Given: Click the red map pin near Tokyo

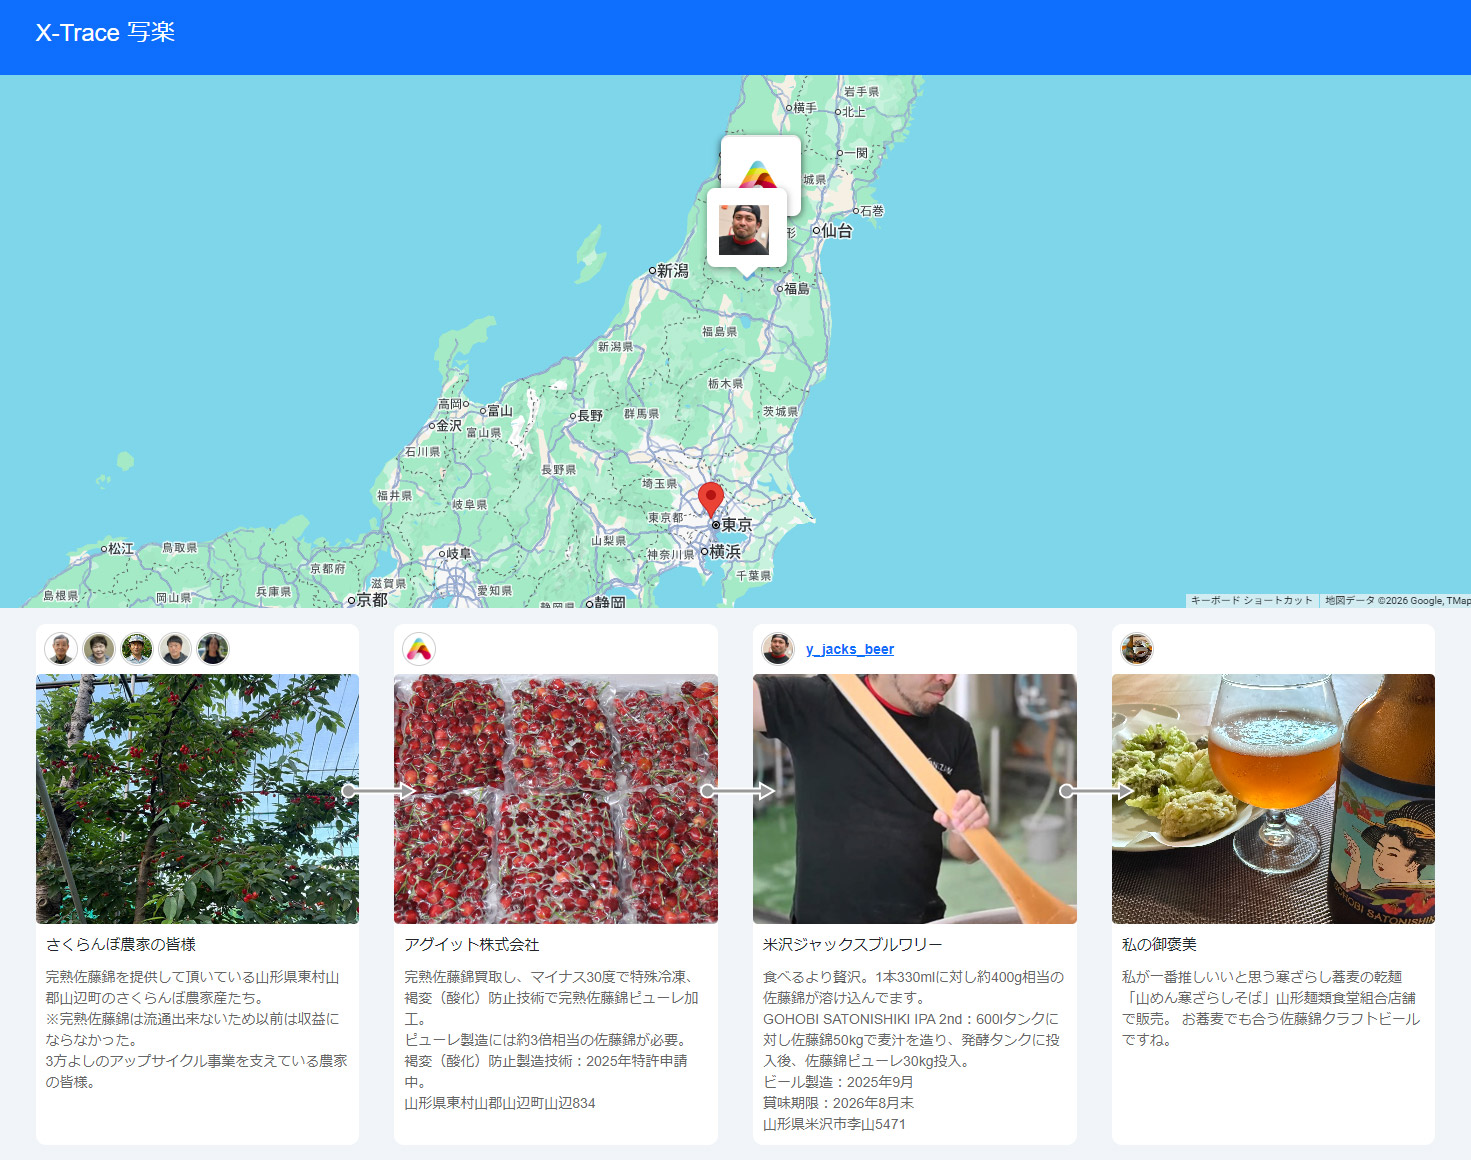Looking at the screenshot, I should coord(710,499).
